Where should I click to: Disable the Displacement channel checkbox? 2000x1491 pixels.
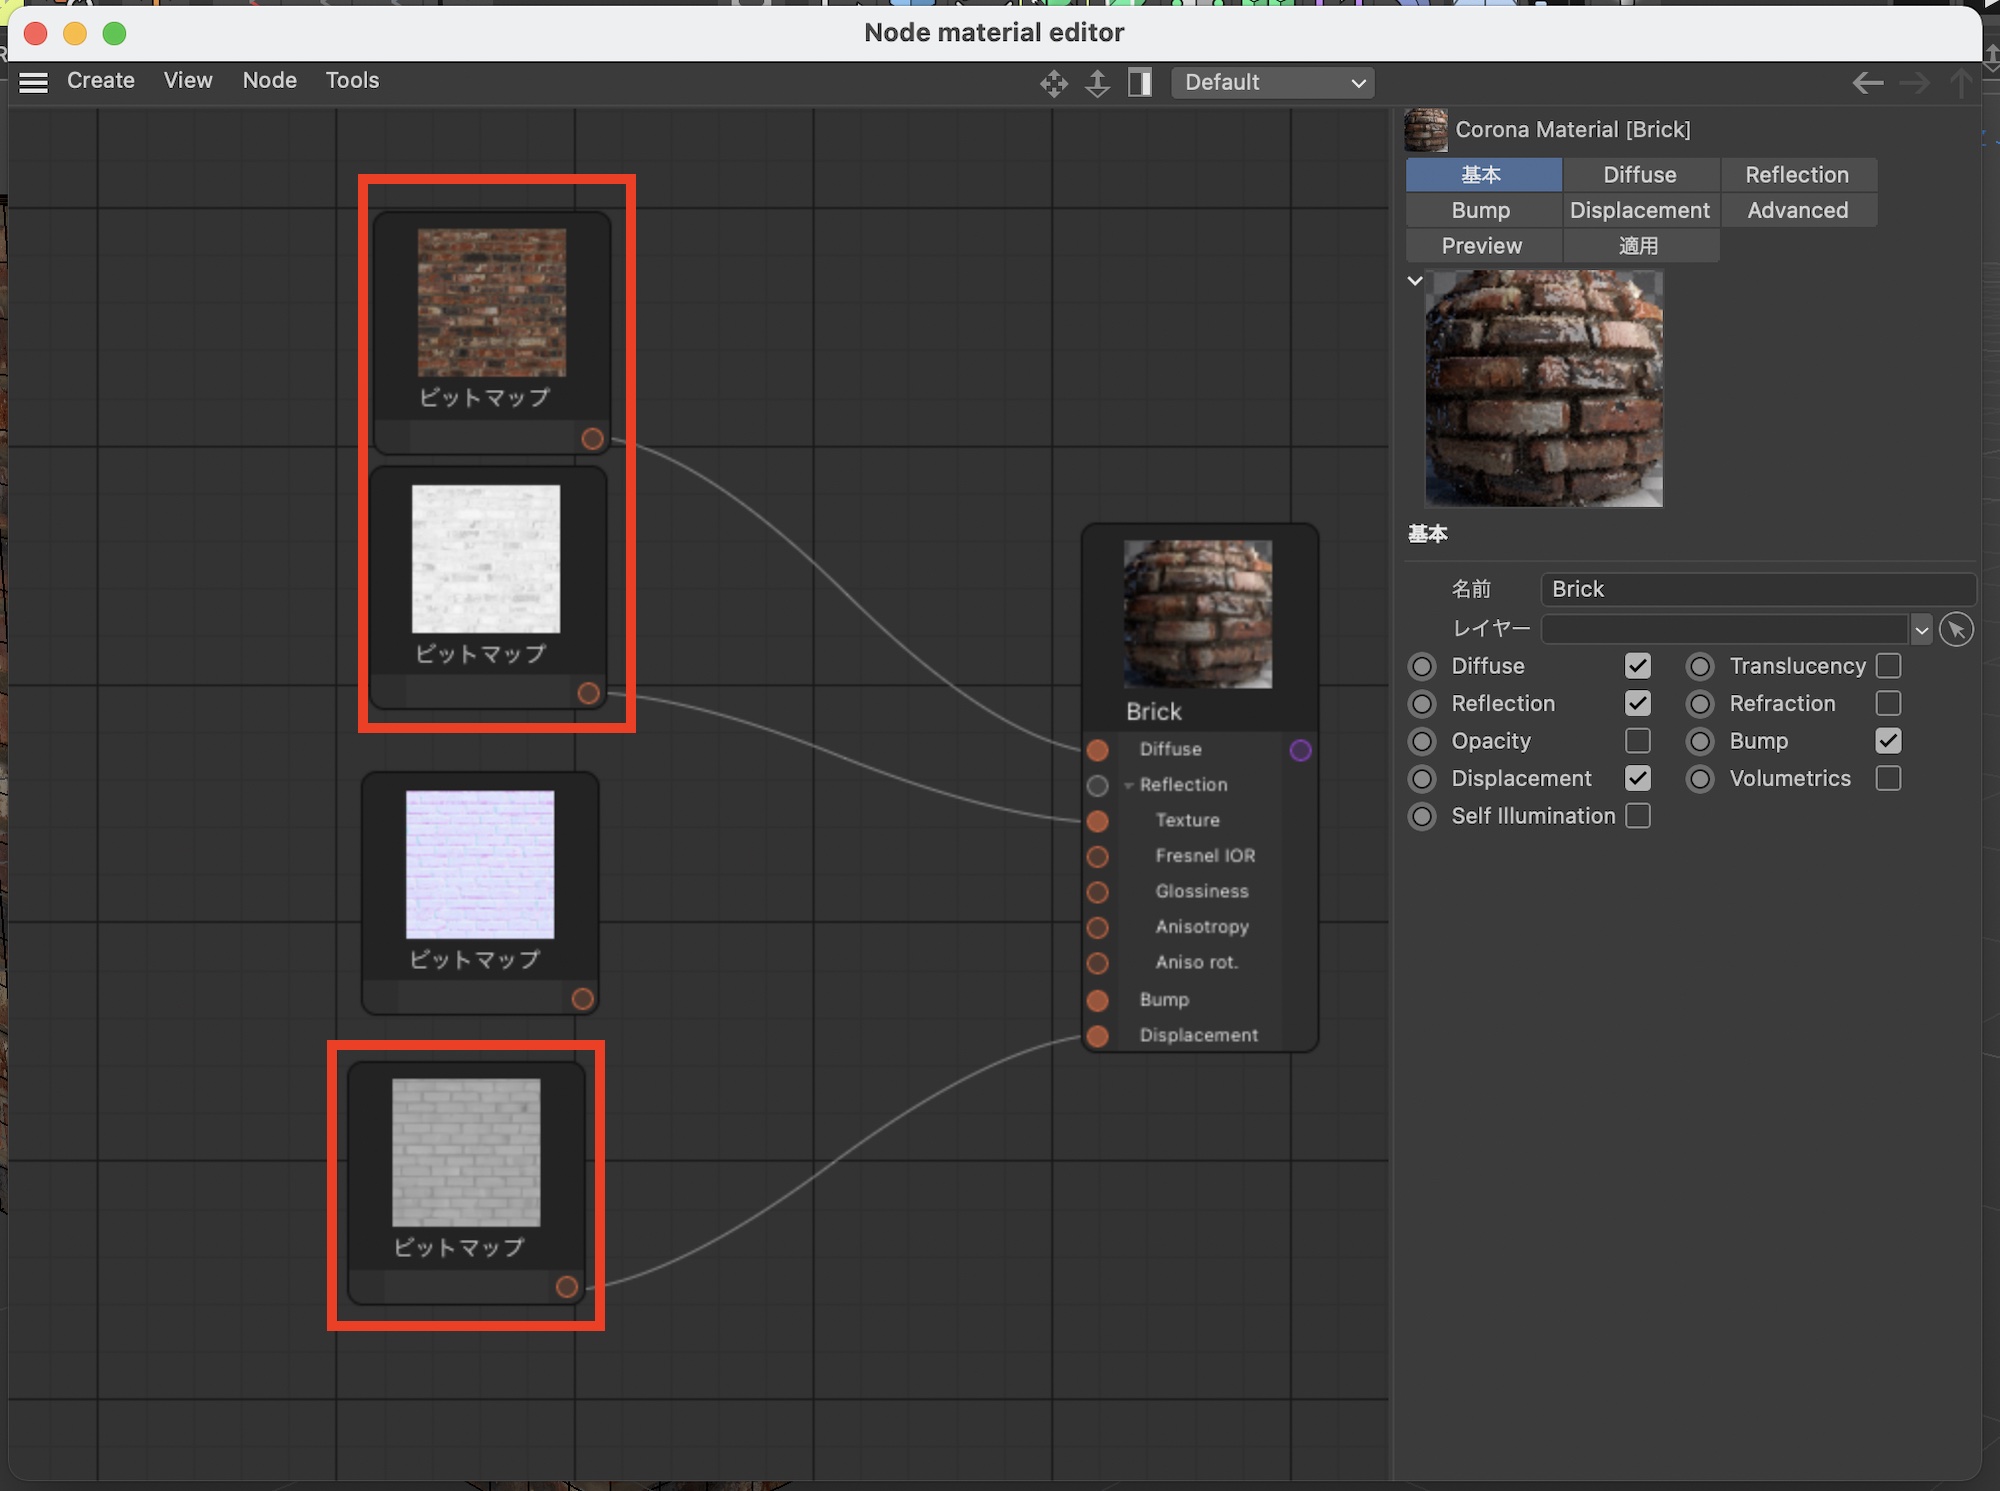click(x=1637, y=778)
